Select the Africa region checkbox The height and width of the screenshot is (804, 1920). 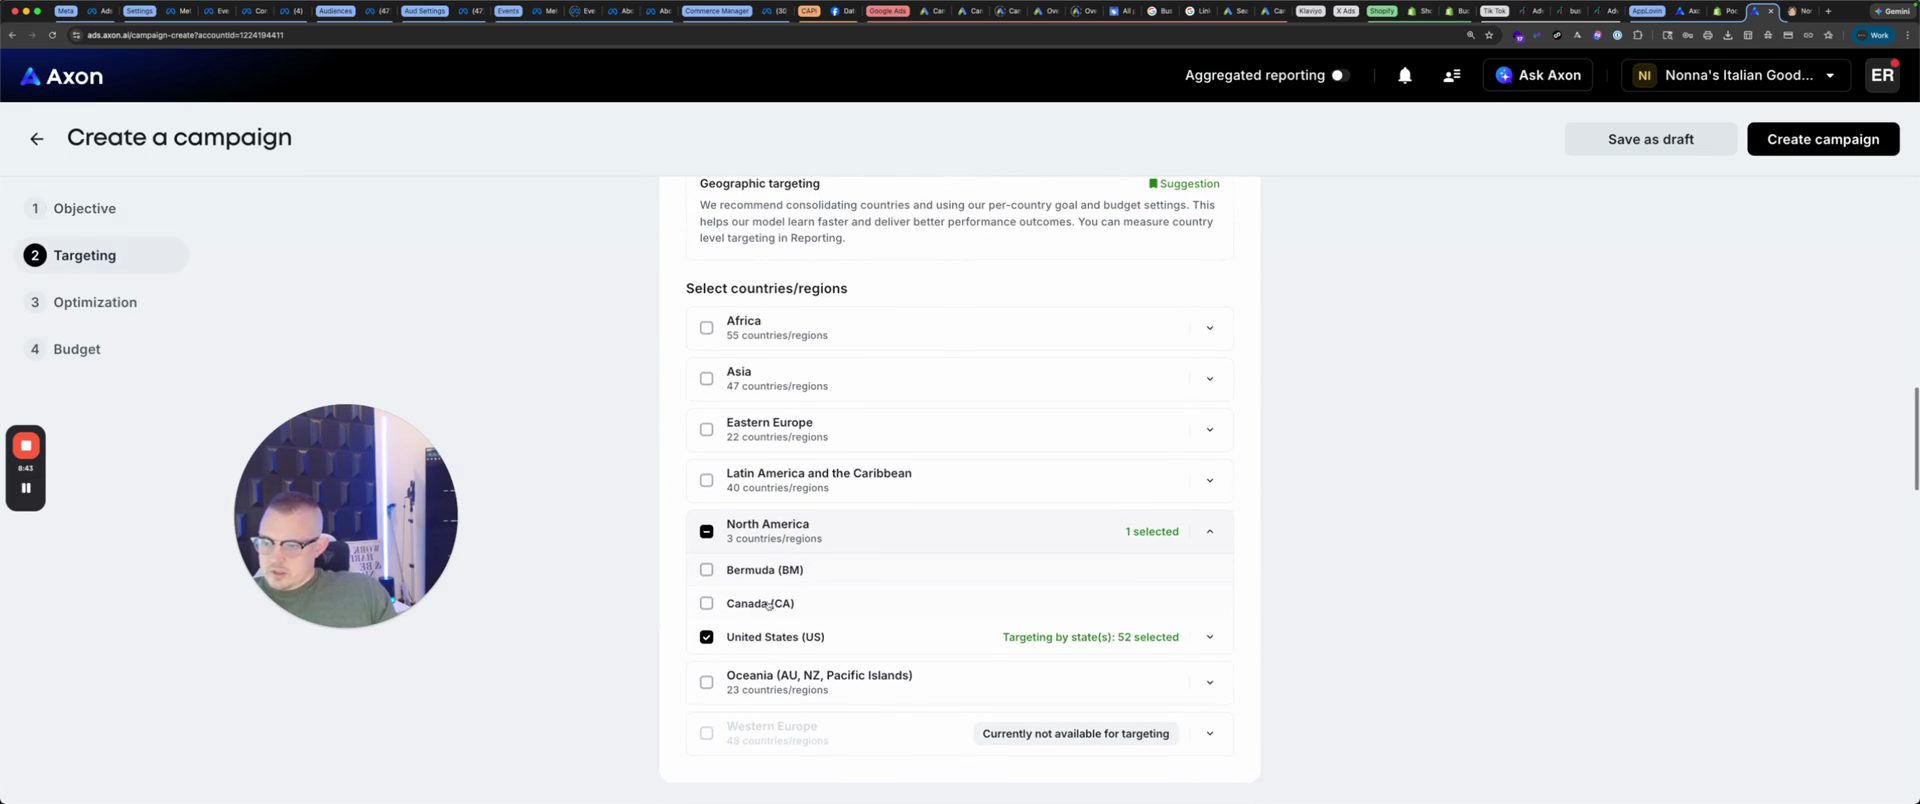(x=706, y=328)
